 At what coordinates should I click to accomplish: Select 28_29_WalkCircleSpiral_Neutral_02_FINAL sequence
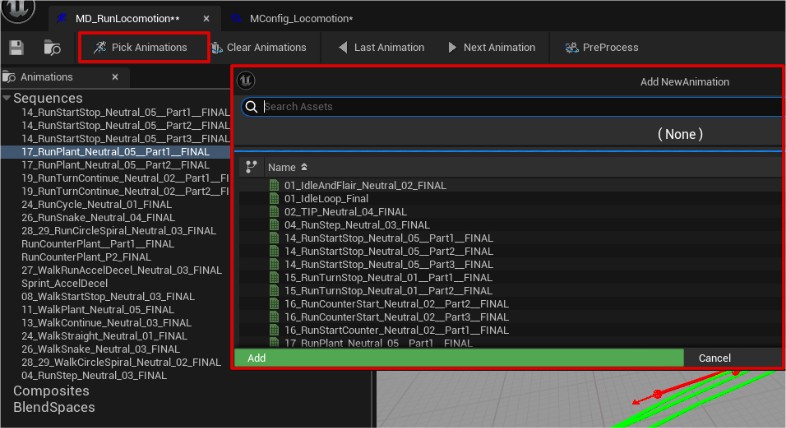pos(121,362)
